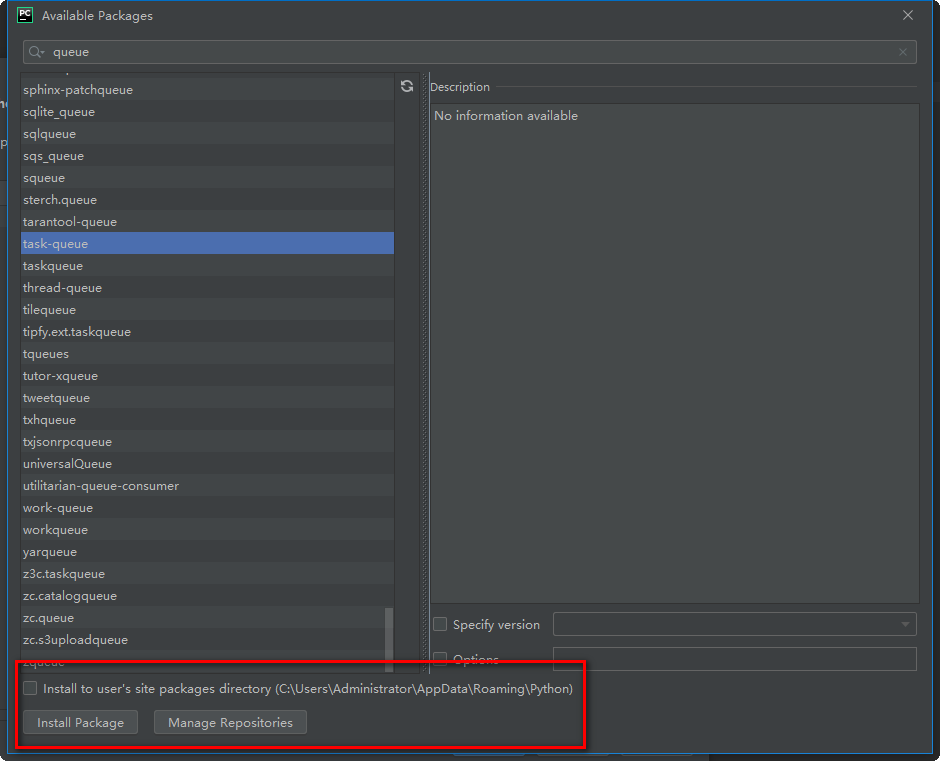This screenshot has width=940, height=761.
Task: Check Install to user's site packages directory
Action: [30, 687]
